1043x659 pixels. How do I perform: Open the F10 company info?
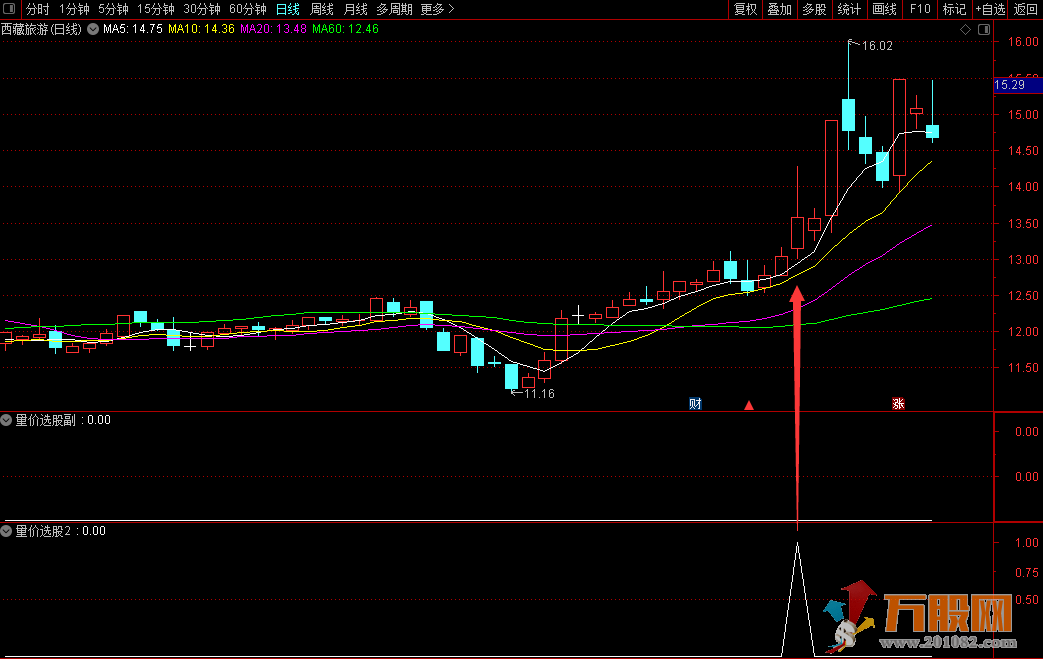point(920,9)
